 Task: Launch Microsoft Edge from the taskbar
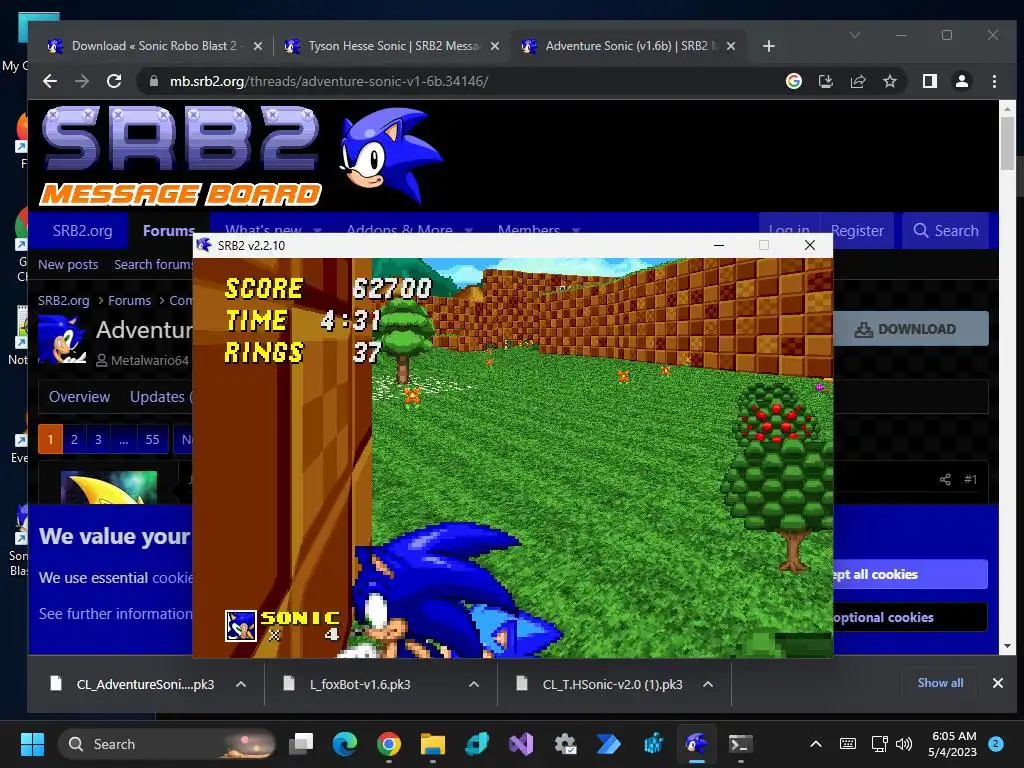tap(345, 744)
